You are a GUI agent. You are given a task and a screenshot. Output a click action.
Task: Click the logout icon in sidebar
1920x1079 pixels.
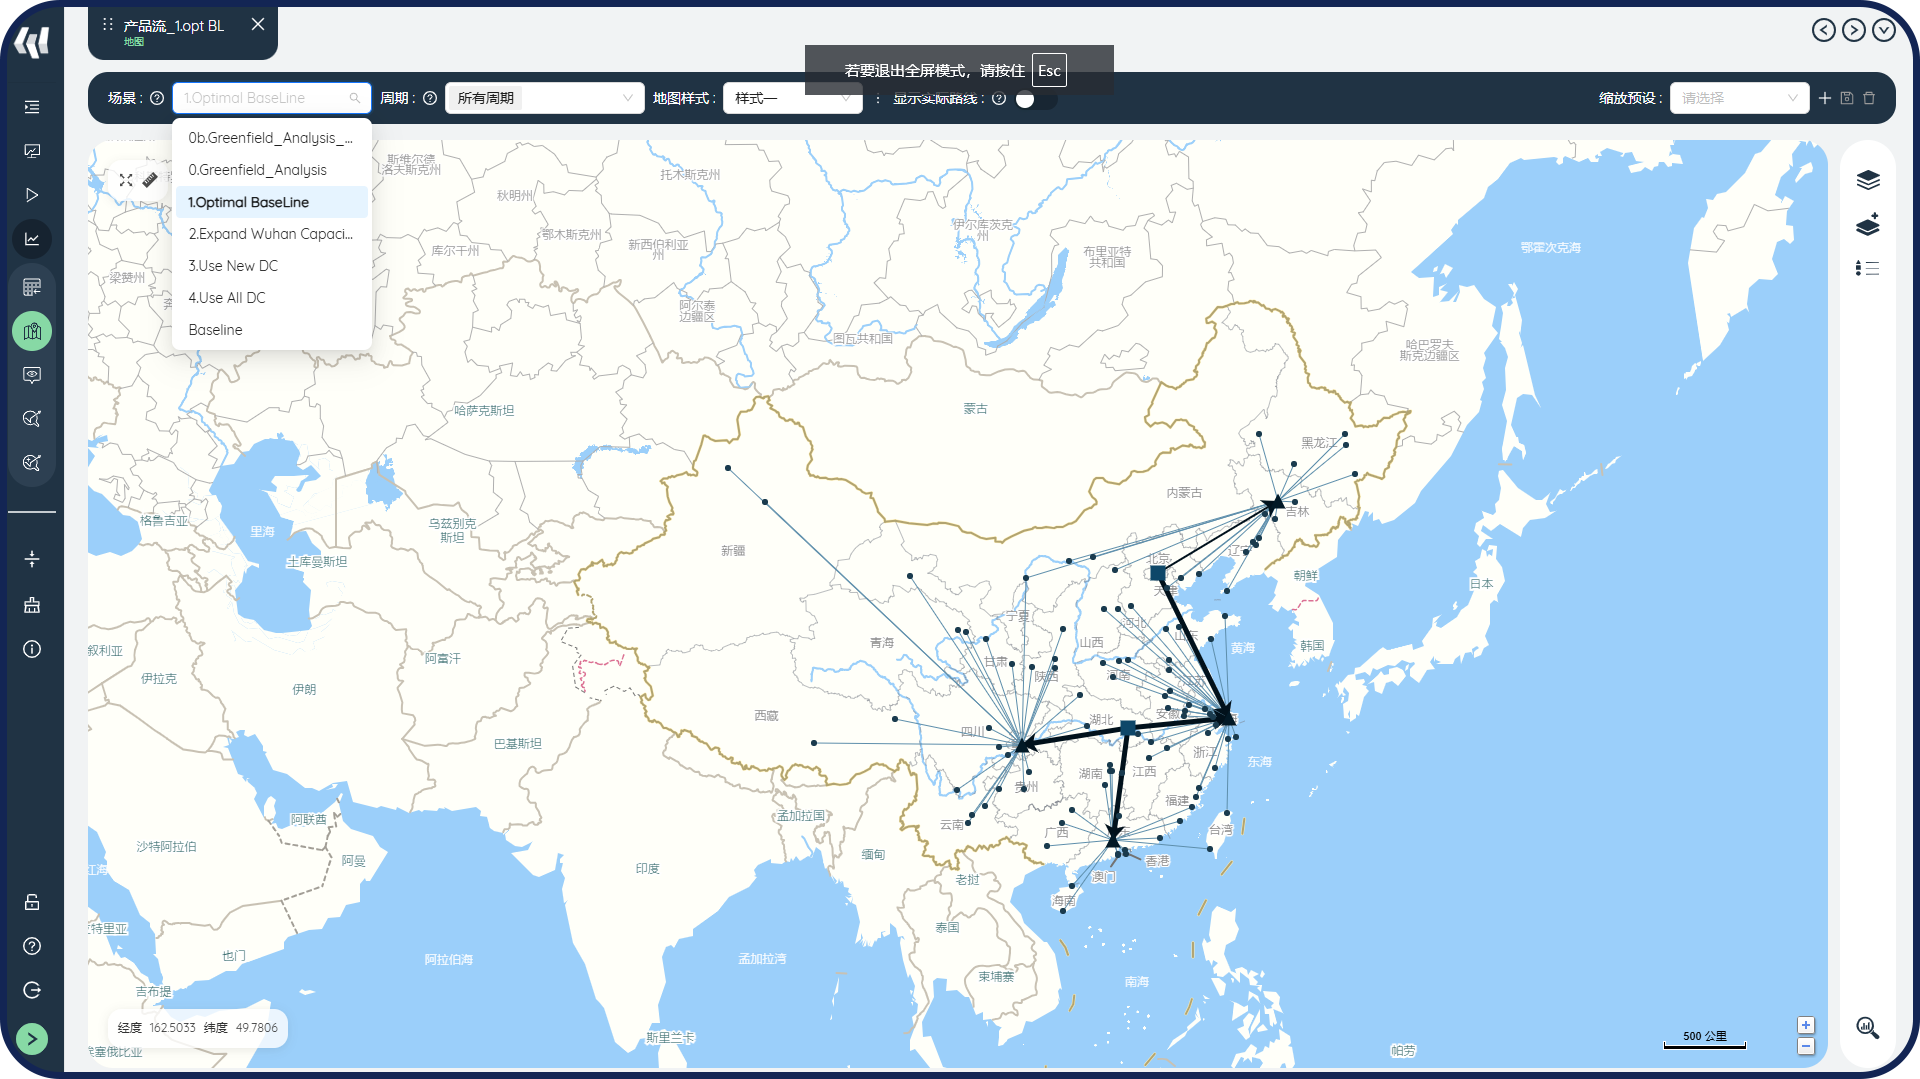32,990
